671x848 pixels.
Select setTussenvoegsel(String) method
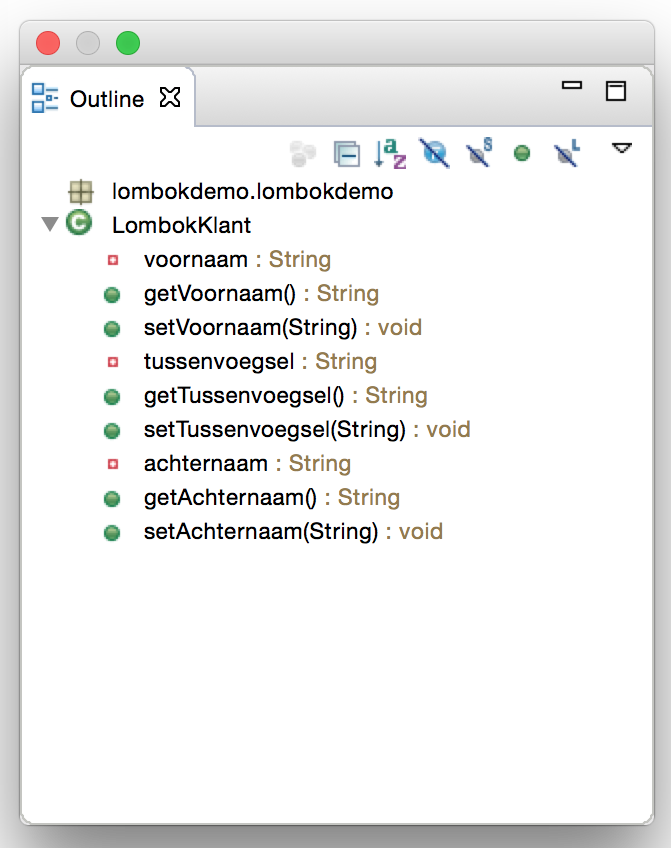(x=275, y=430)
